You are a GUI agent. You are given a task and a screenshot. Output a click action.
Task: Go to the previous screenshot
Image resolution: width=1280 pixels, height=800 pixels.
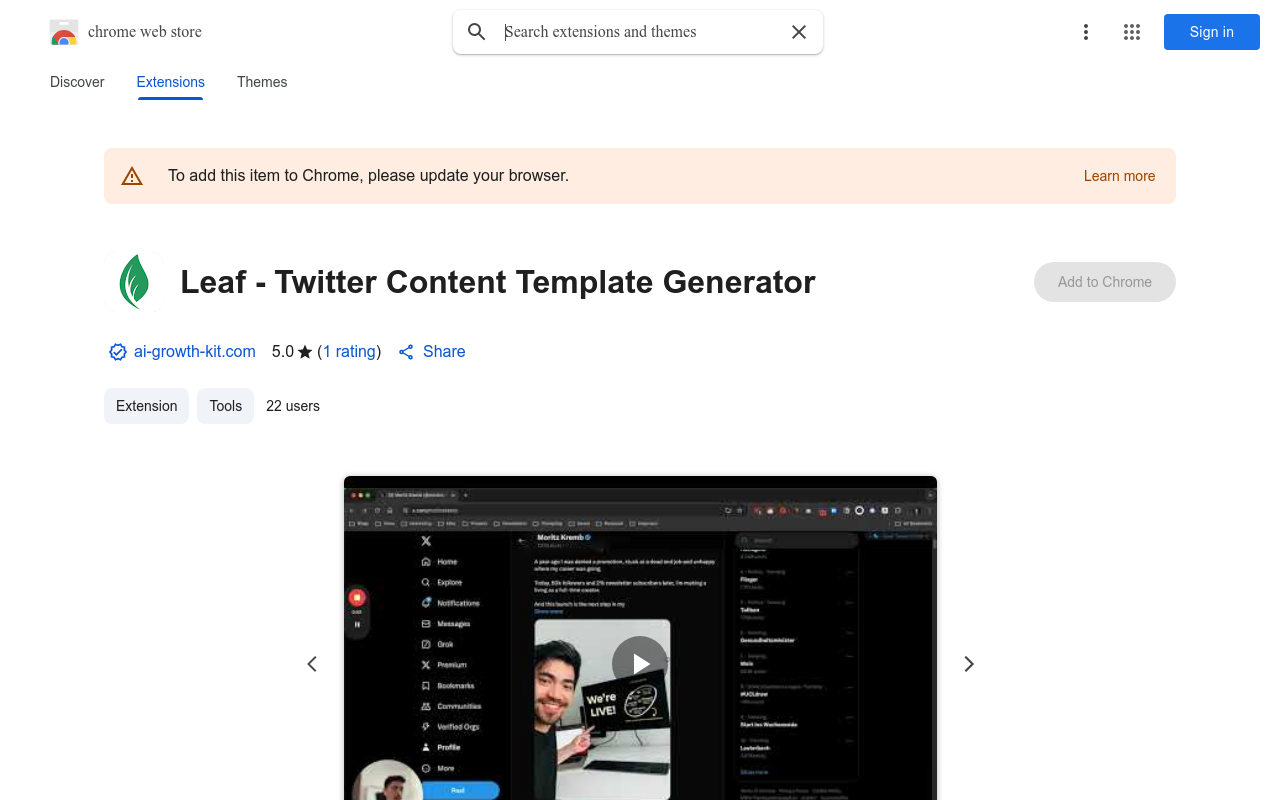coord(312,664)
